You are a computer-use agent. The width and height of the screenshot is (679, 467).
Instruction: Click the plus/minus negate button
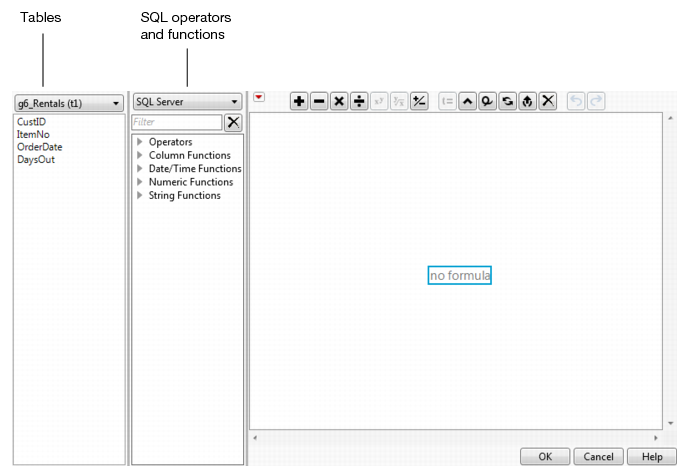click(419, 101)
